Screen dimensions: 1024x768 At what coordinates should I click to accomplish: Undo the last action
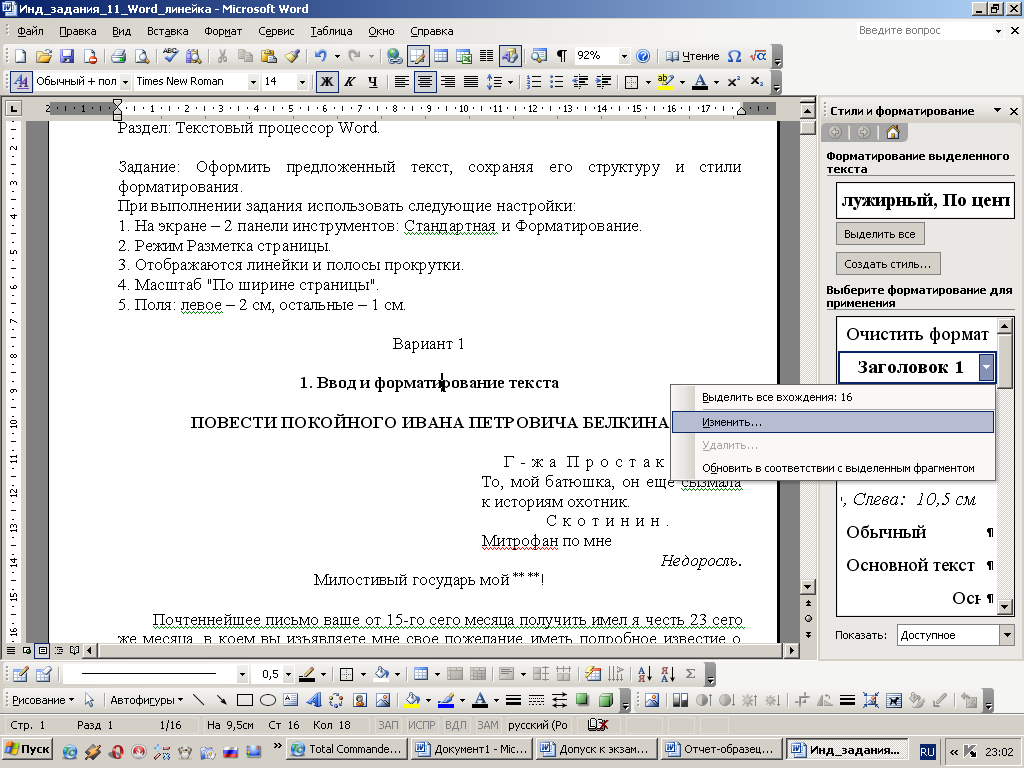pos(320,56)
